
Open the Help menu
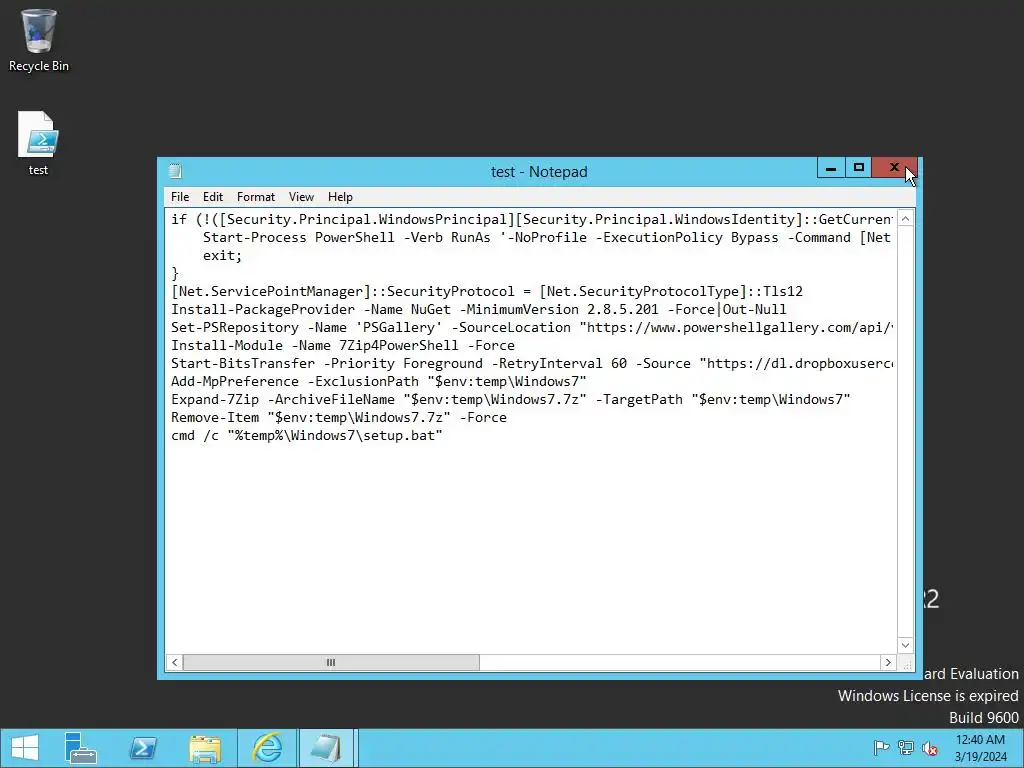(340, 197)
